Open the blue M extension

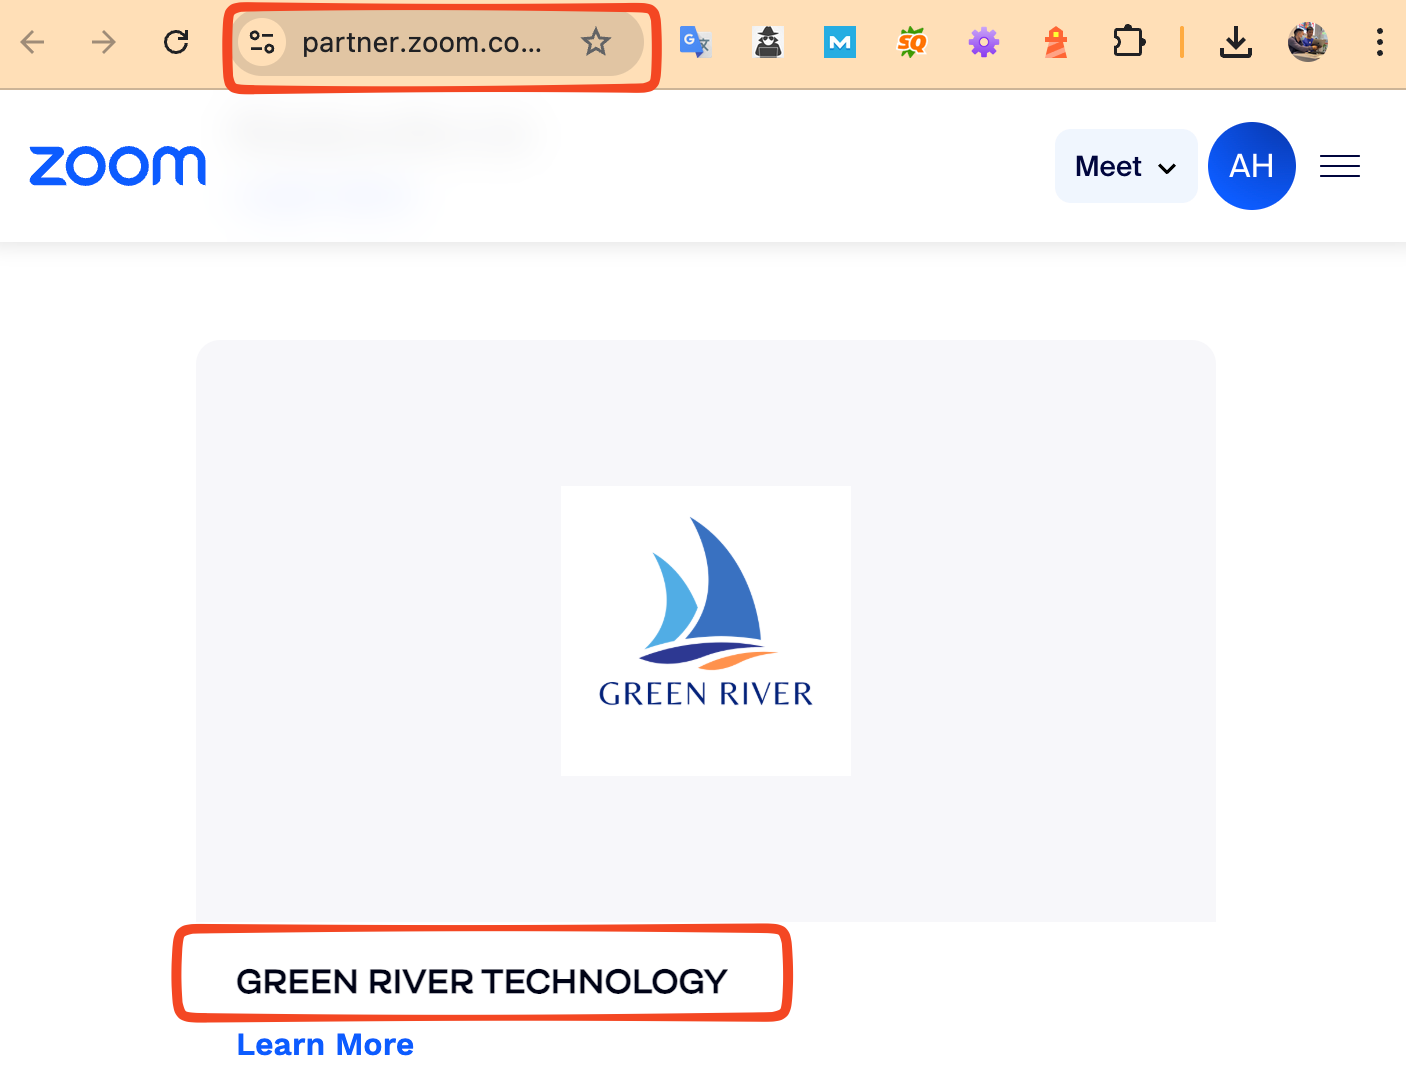(839, 42)
